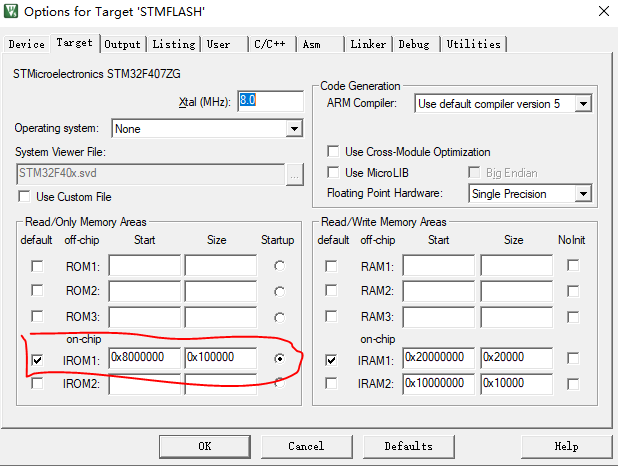Check the ROM3 default checkbox
This screenshot has height=466, width=618.
(37, 316)
